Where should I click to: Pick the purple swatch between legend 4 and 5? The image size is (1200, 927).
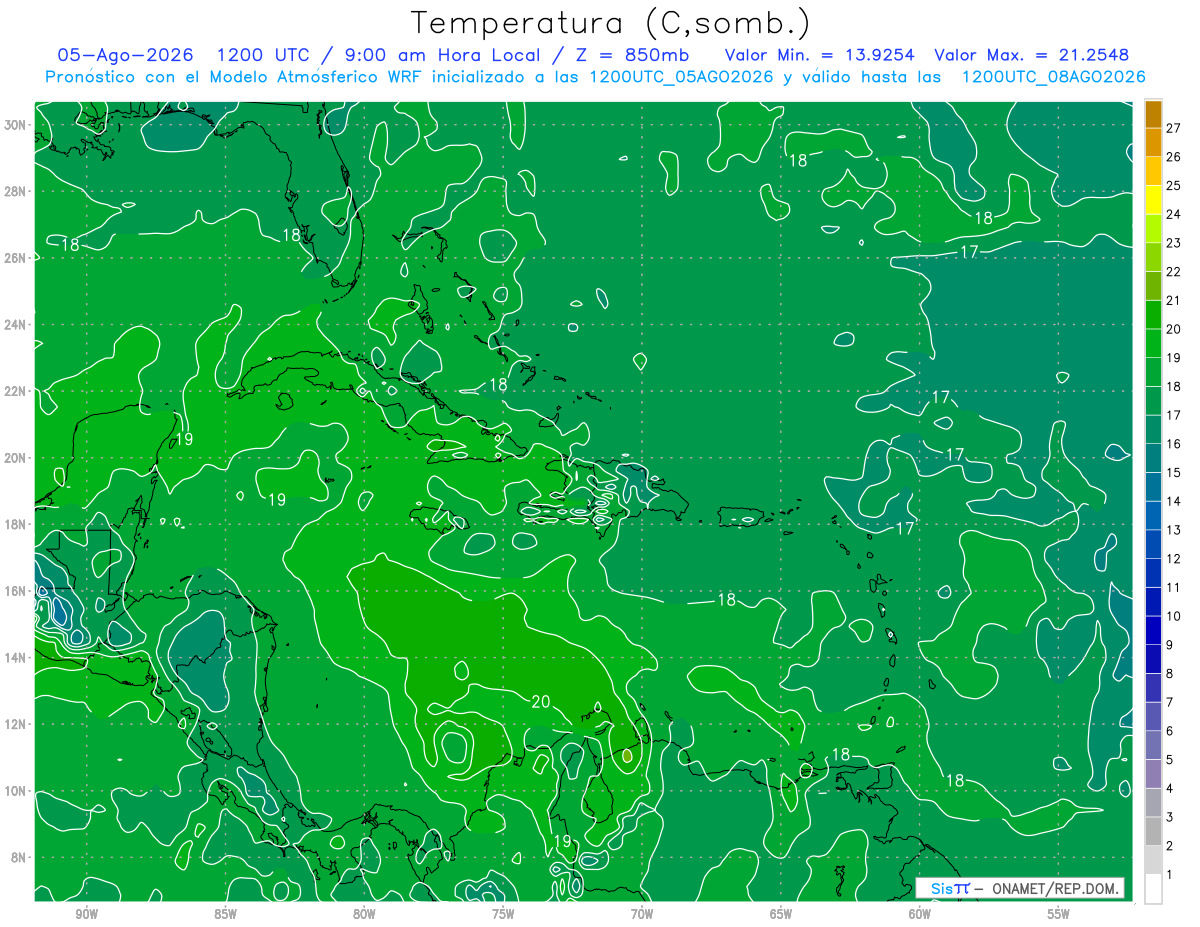(1153, 774)
